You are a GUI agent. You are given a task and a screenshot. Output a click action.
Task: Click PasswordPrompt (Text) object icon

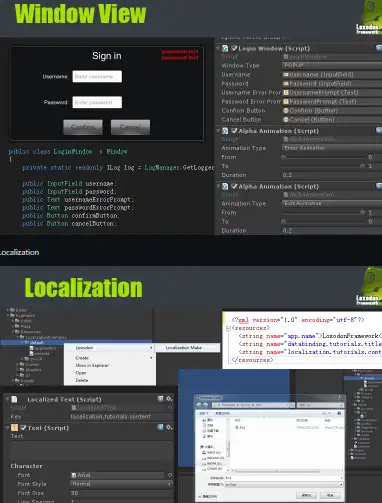[x=286, y=102]
